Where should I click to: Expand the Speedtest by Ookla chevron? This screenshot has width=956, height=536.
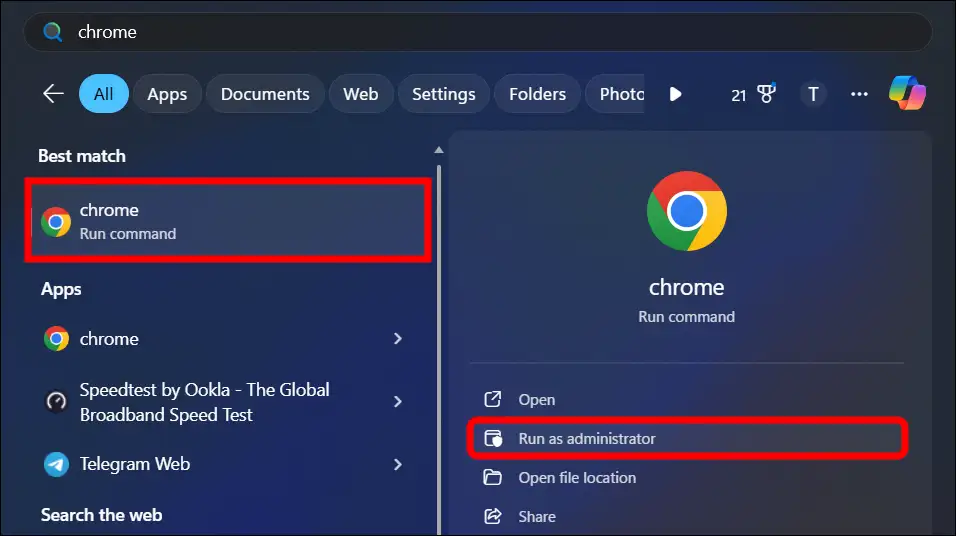(398, 401)
